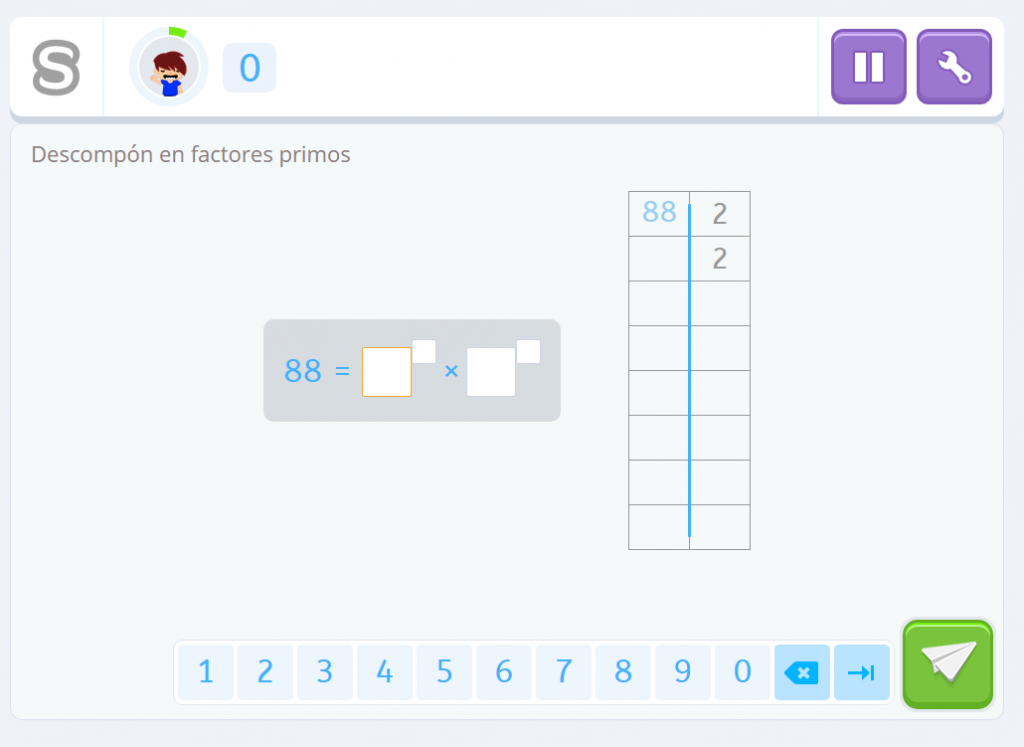Screen dimensions: 1024x747
Task: Click the second base input box
Action: pyautogui.click(x=491, y=372)
